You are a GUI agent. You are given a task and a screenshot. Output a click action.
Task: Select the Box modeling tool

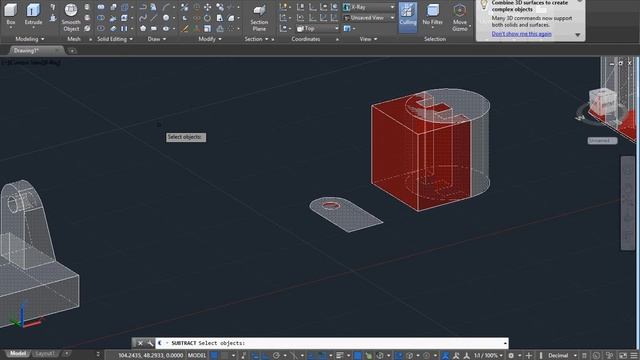point(11,16)
